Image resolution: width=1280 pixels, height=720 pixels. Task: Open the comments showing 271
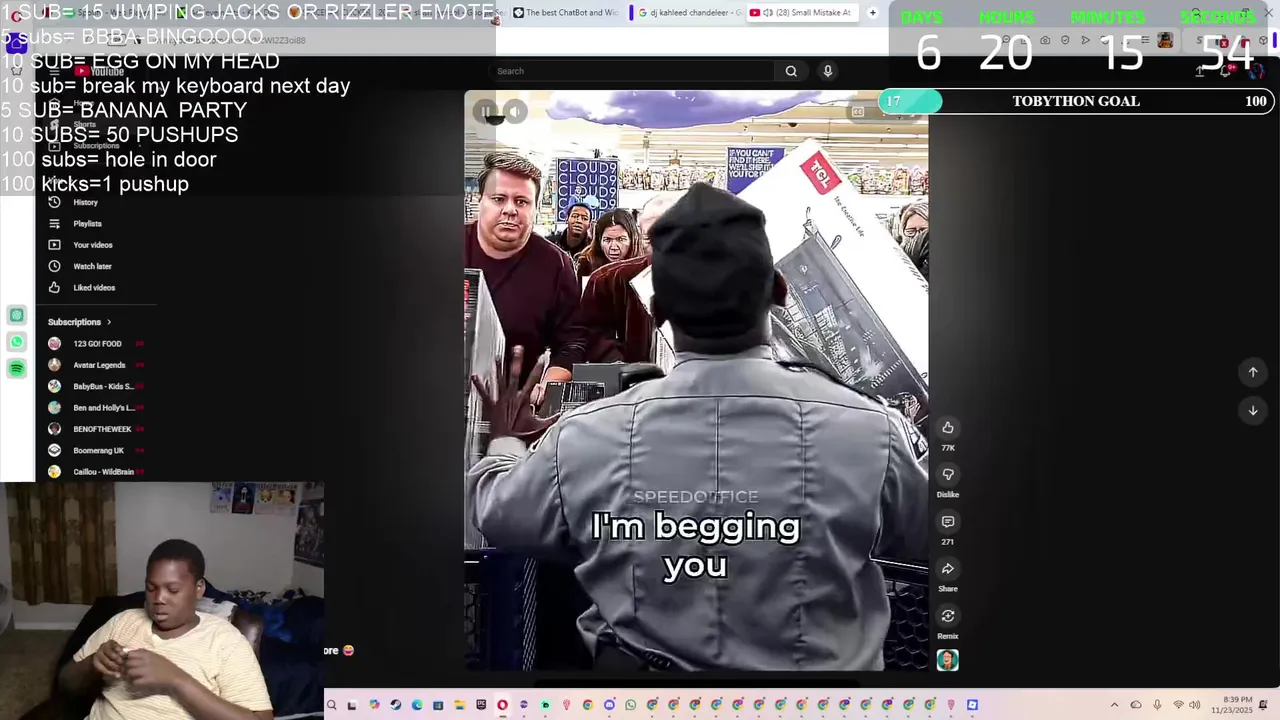tap(948, 522)
